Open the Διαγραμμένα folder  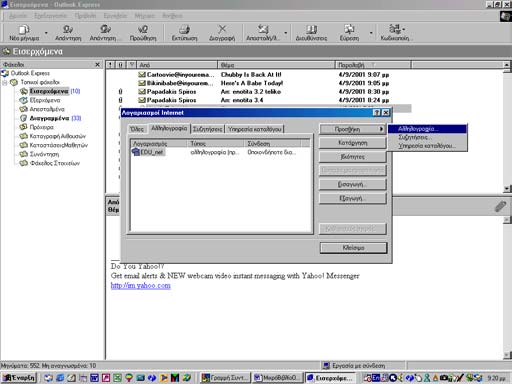click(x=50, y=118)
